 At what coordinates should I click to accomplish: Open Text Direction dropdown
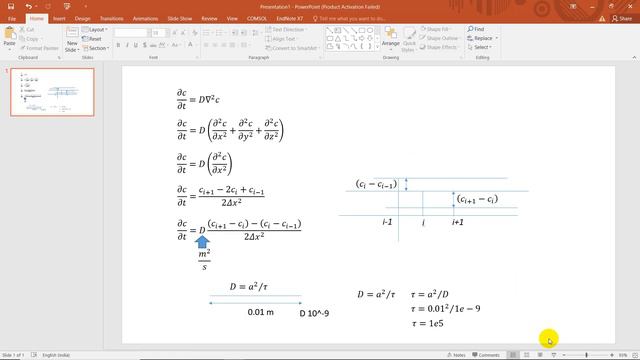[x=287, y=30]
